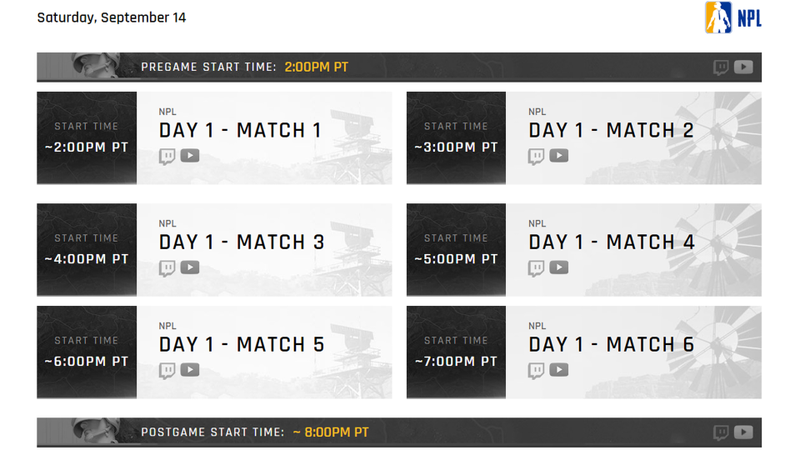The width and height of the screenshot is (800, 450).
Task: Open Twitch stream for Day 1 Match 5
Action: pyautogui.click(x=167, y=370)
